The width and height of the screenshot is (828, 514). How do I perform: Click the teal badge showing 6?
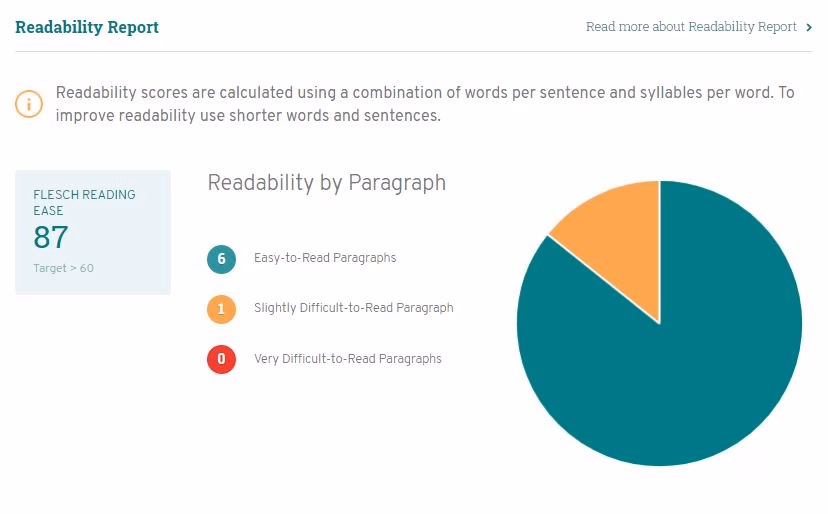pyautogui.click(x=221, y=259)
